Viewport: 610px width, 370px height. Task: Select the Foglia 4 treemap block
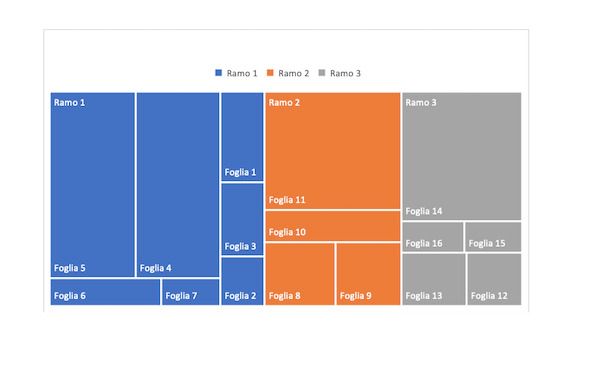(178, 185)
